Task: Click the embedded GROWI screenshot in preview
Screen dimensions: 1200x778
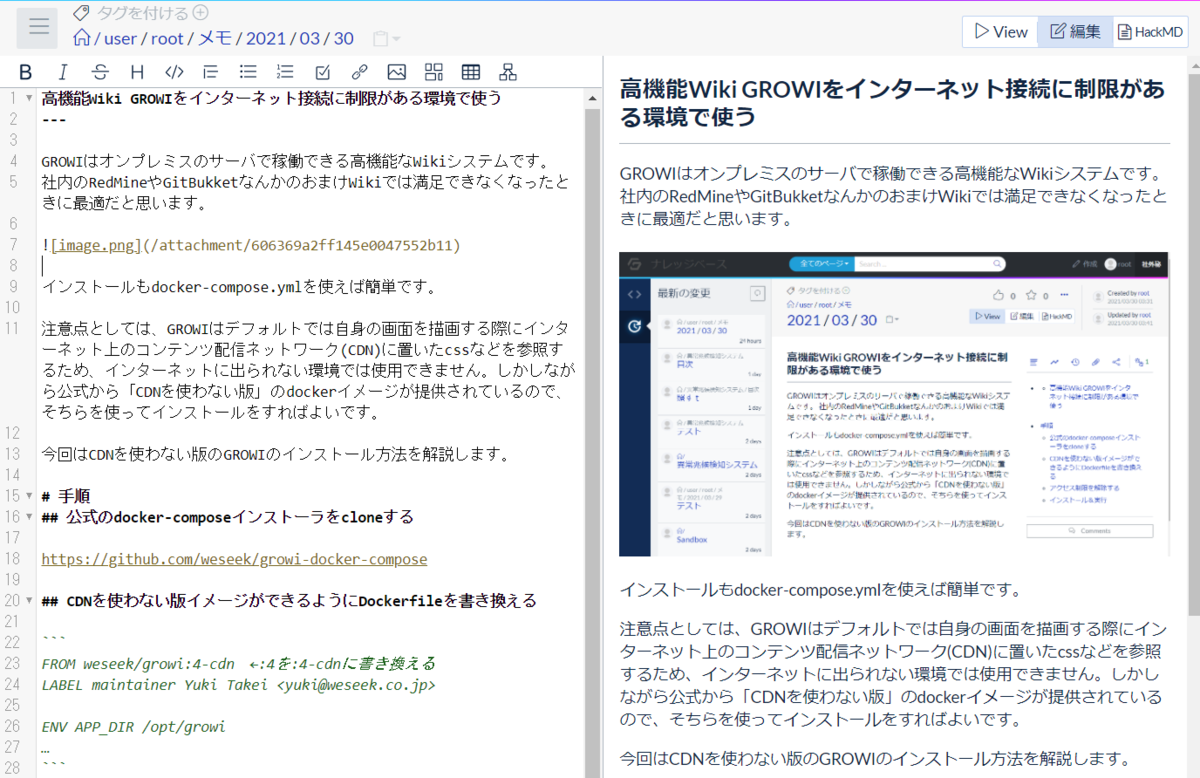Action: tap(894, 404)
